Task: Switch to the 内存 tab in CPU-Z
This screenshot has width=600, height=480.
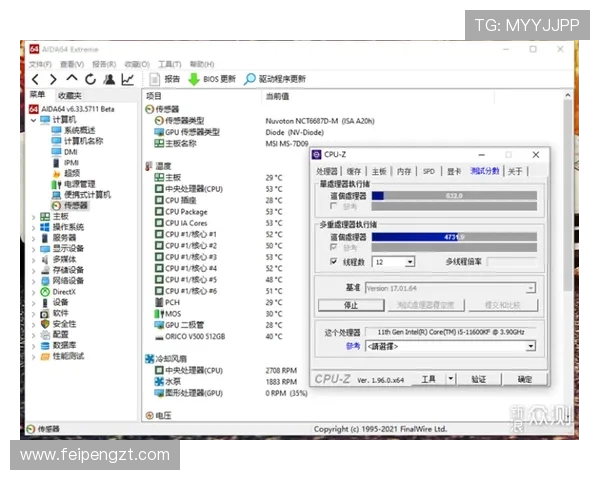Action: (403, 171)
